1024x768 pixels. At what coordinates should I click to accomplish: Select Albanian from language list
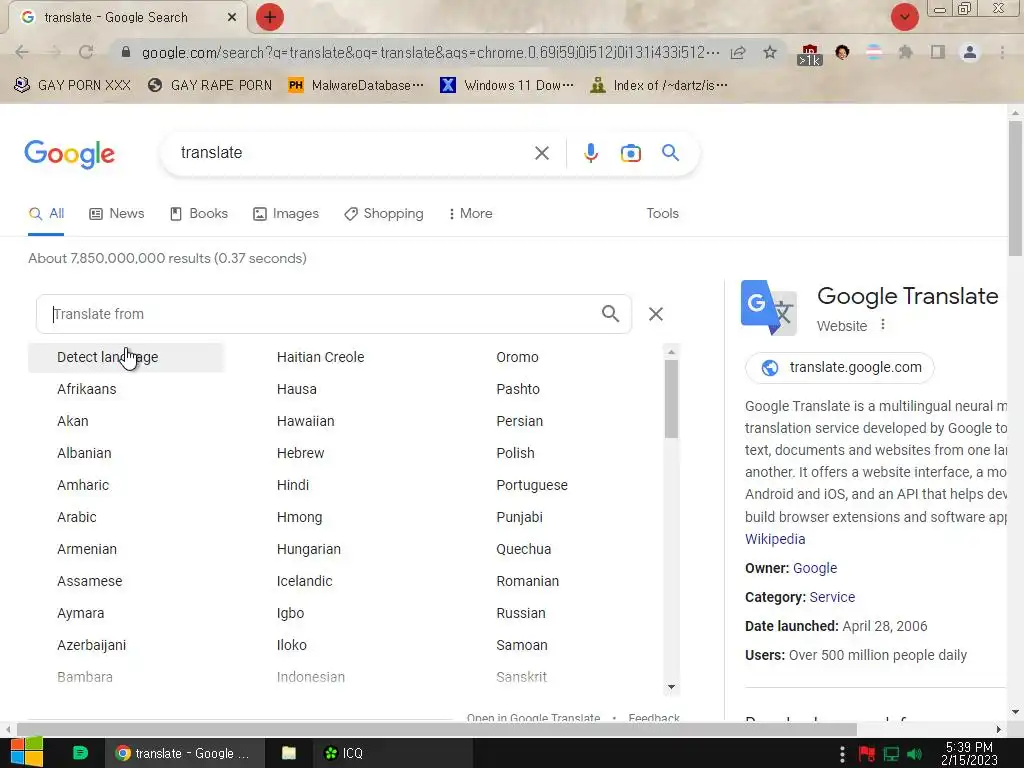click(84, 453)
